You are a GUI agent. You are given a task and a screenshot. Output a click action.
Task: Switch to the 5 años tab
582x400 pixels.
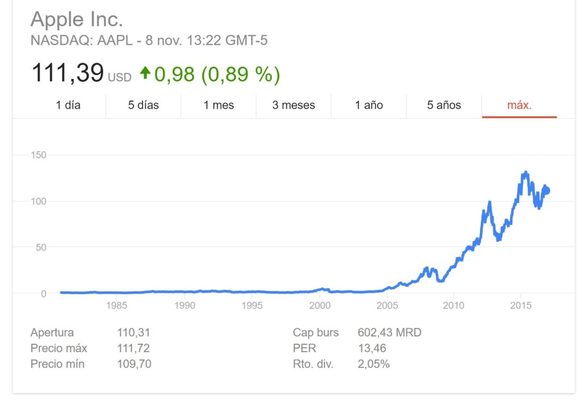444,105
